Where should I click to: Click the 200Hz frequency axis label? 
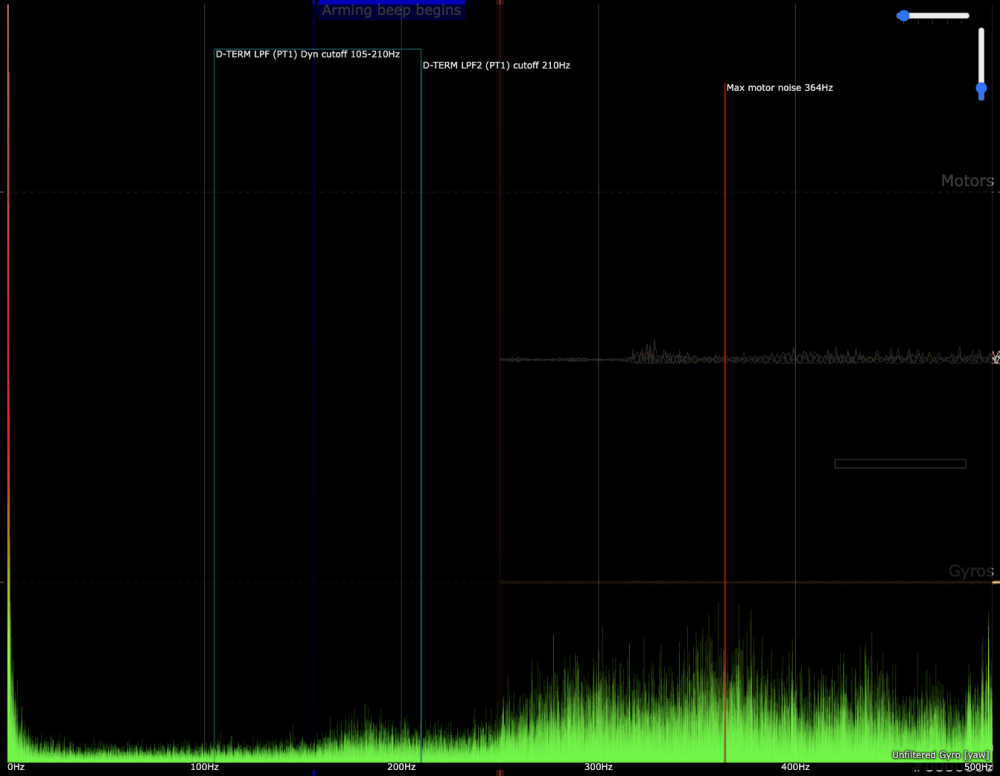(x=401, y=767)
